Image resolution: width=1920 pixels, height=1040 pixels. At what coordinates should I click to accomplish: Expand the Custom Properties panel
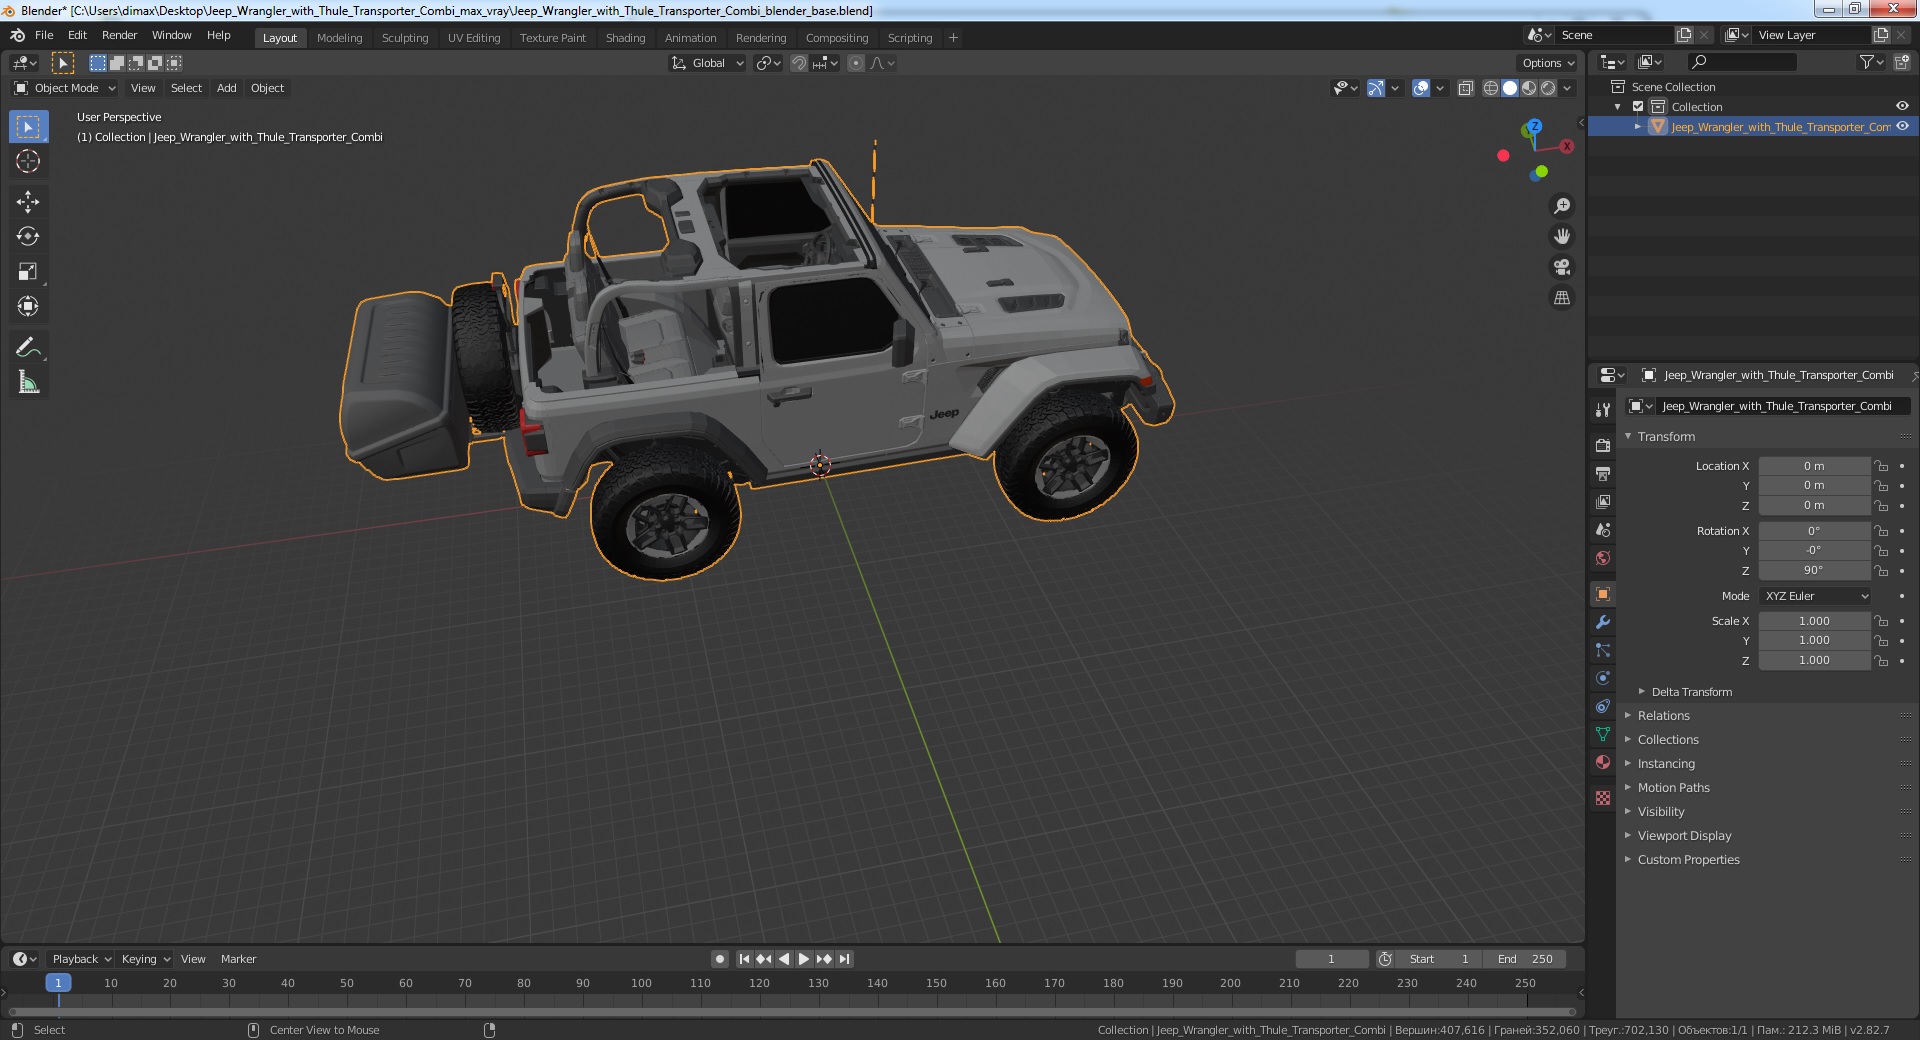coord(1688,860)
